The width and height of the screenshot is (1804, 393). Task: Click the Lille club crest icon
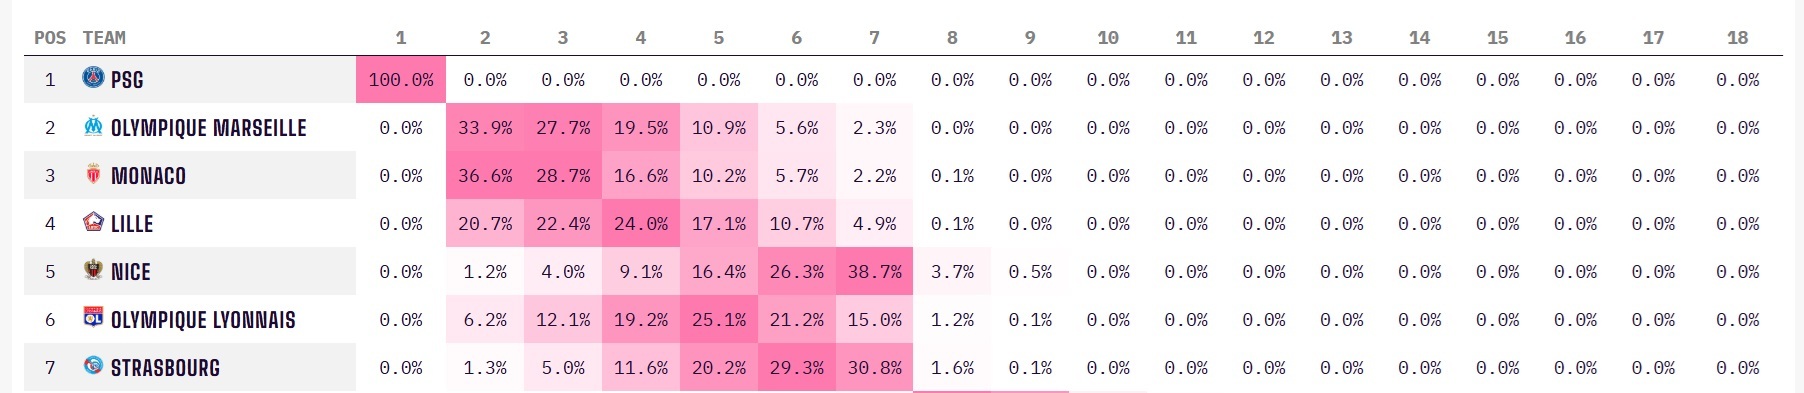[93, 222]
